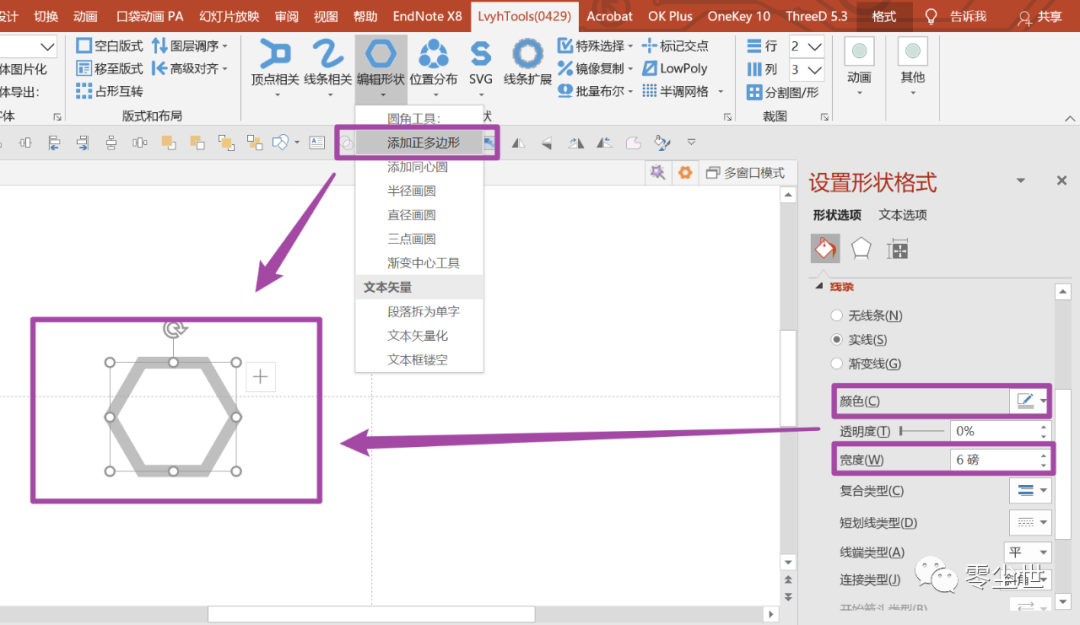Click 镜像复制 mirror copy
1080x625 pixels.
pyautogui.click(x=595, y=68)
